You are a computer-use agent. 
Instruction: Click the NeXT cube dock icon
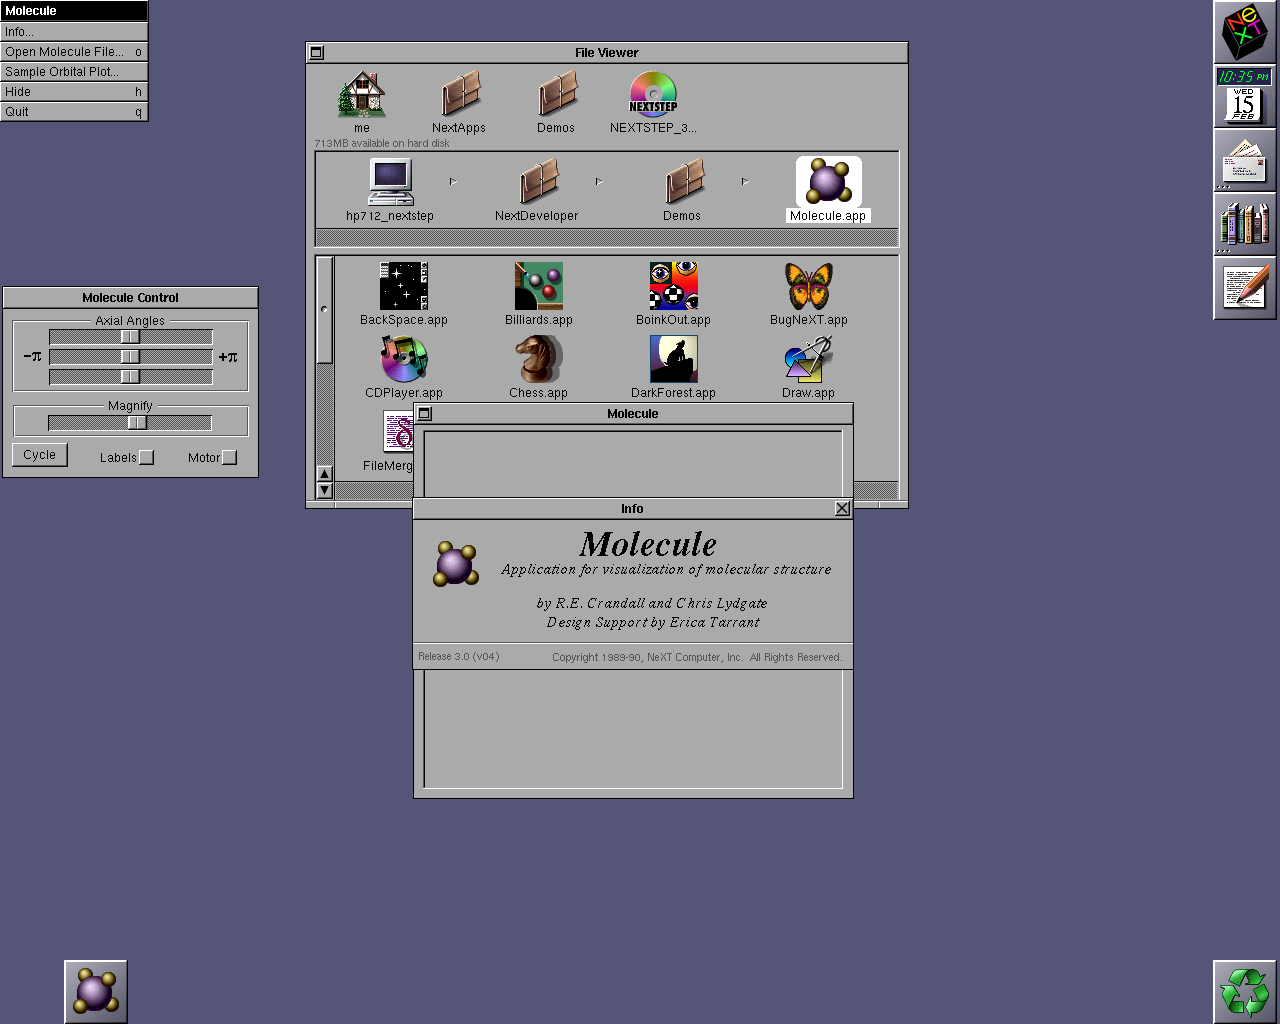coord(1245,32)
